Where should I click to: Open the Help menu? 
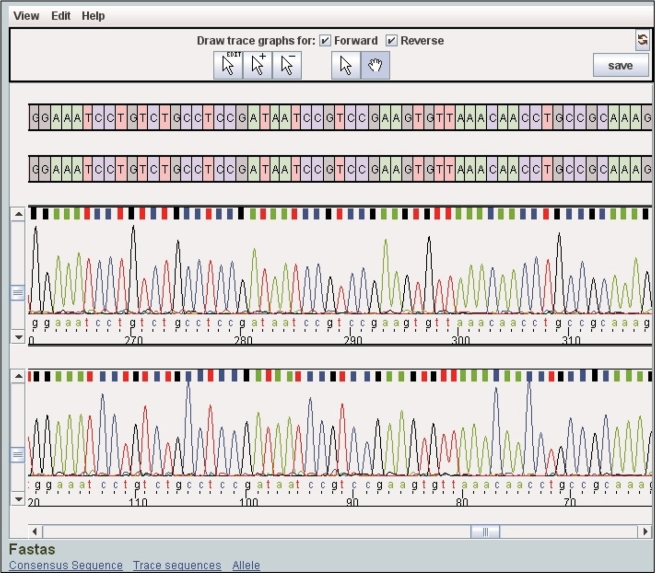[93, 16]
